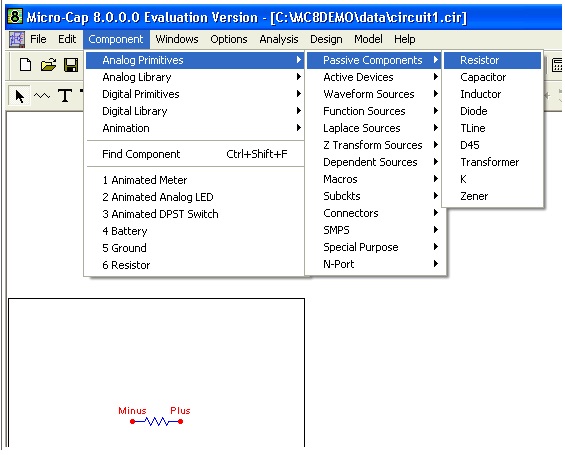Open the Analysis menu
The width and height of the screenshot is (565, 455).
click(279, 39)
